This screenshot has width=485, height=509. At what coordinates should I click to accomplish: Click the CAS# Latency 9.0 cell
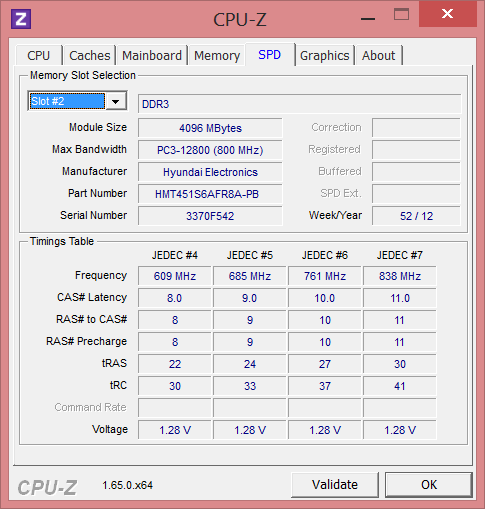point(250,298)
